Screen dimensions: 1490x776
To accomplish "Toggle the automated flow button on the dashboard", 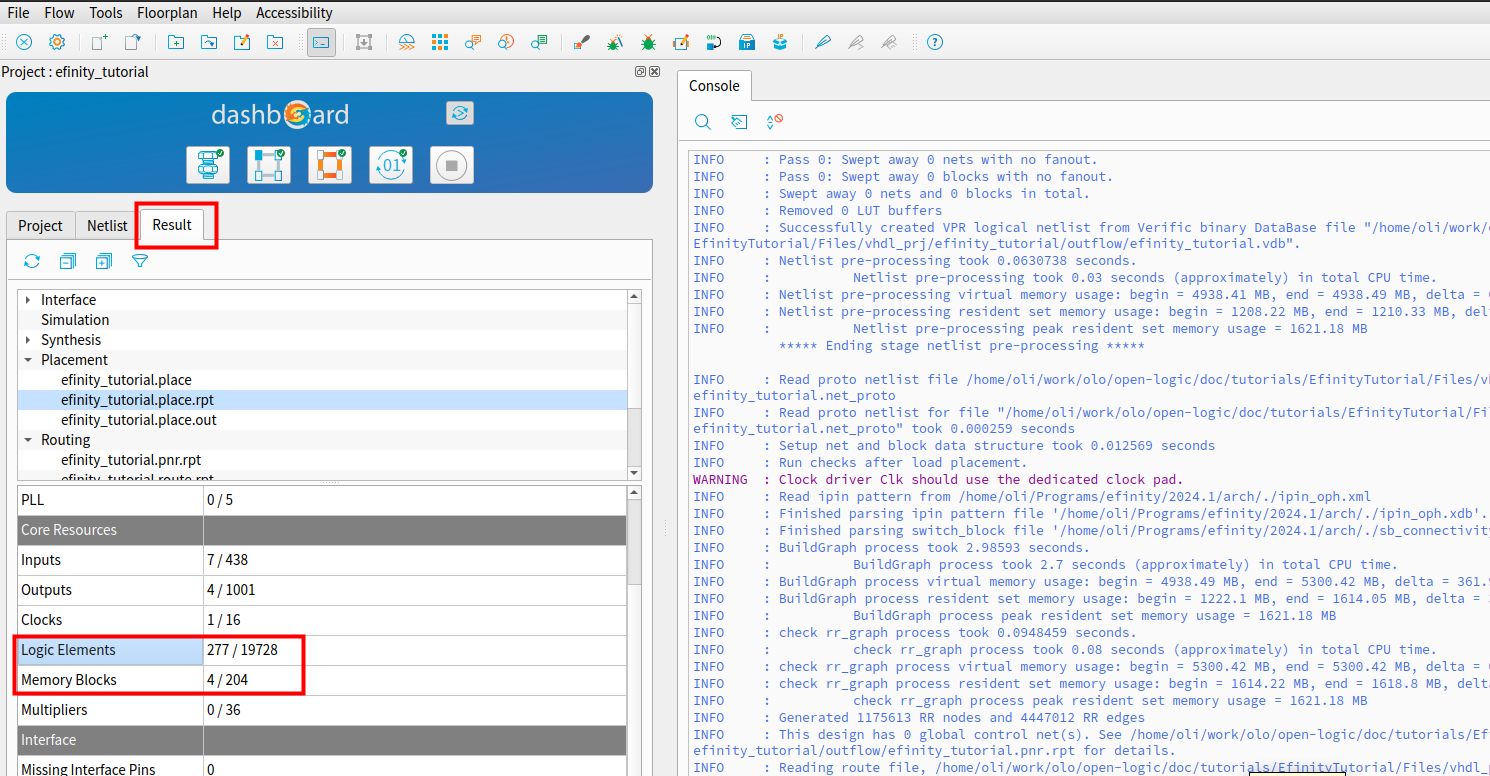I will point(460,113).
